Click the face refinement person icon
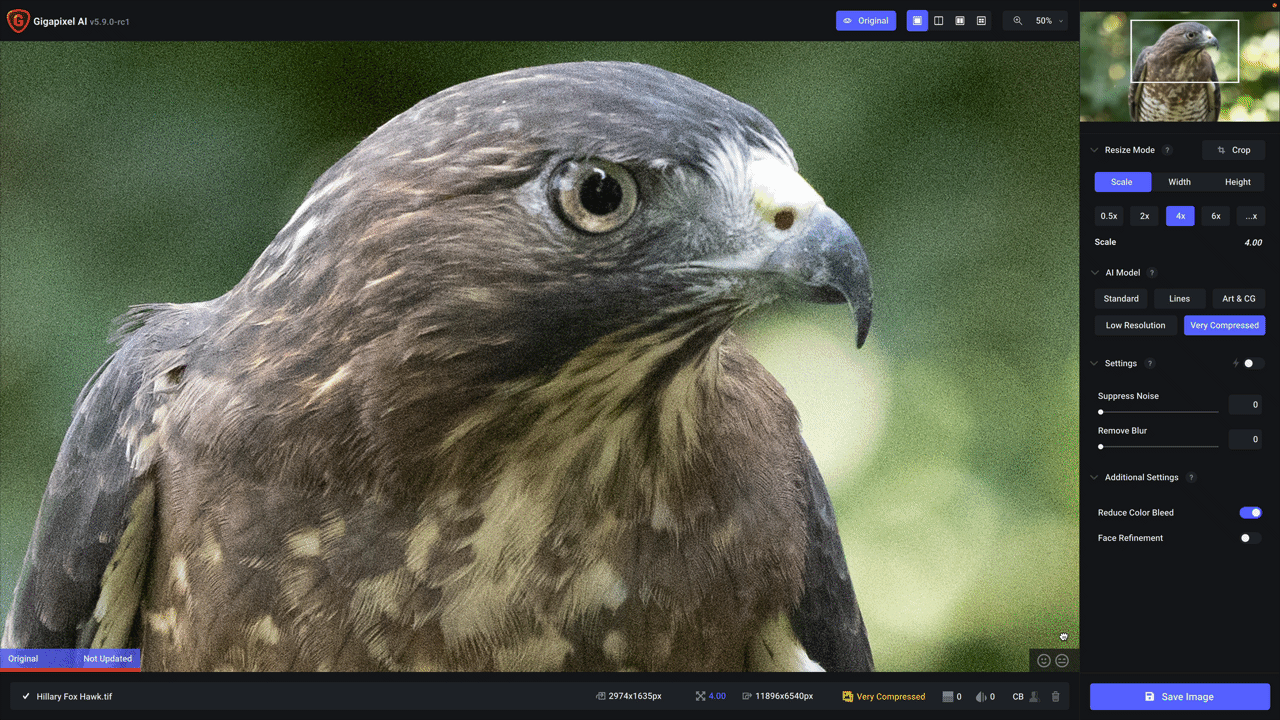 pyautogui.click(x=1034, y=696)
